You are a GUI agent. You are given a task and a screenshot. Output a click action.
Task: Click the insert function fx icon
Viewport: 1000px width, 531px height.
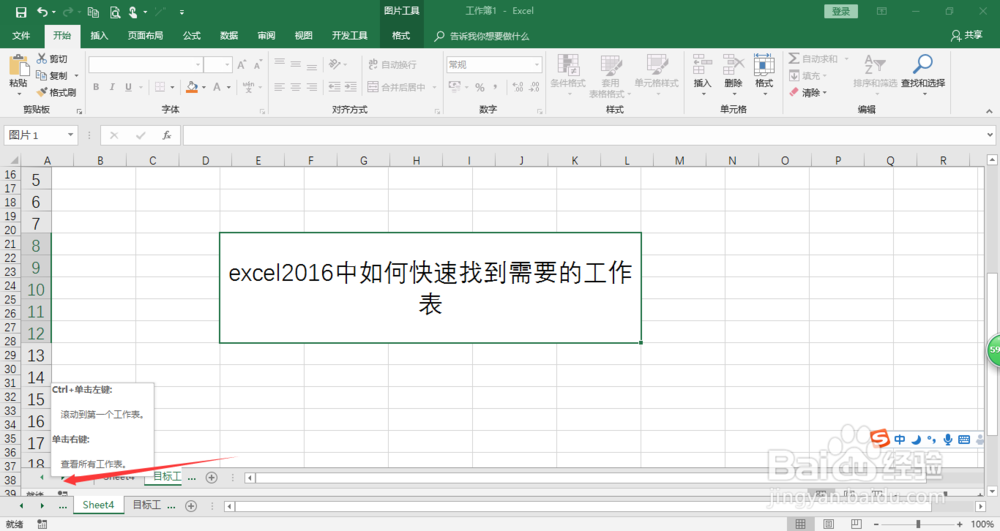point(166,135)
